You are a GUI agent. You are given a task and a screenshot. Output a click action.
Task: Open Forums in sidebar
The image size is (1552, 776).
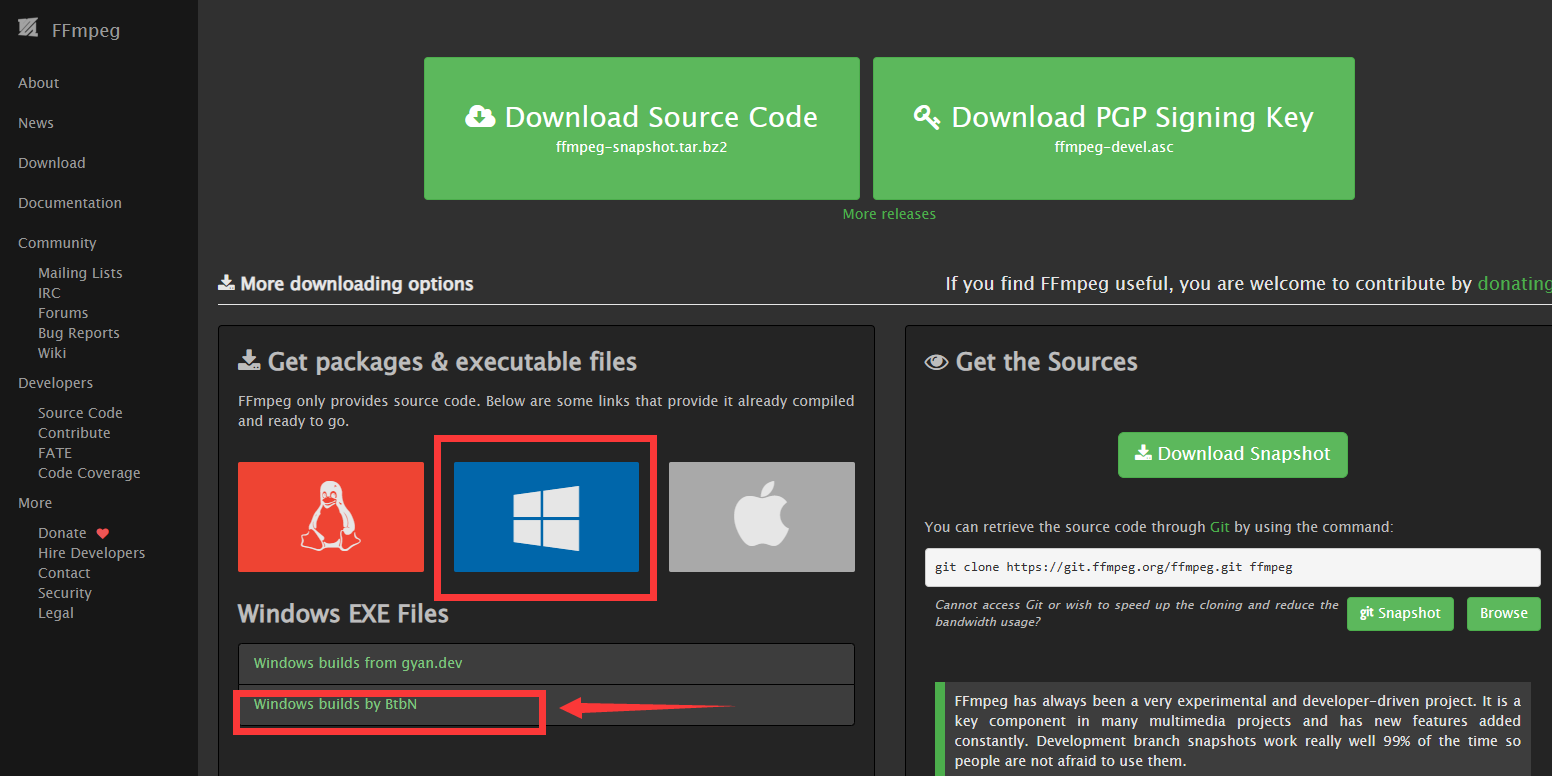(x=63, y=313)
